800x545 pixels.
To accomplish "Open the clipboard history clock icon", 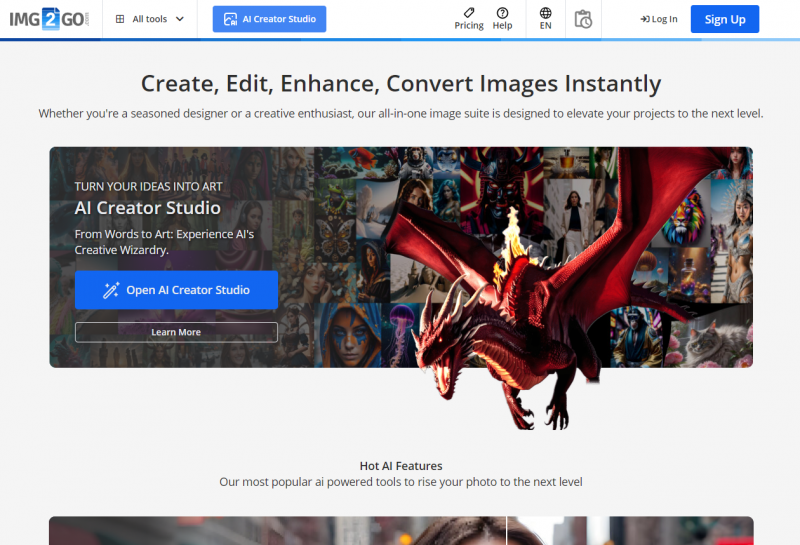I will tap(584, 19).
